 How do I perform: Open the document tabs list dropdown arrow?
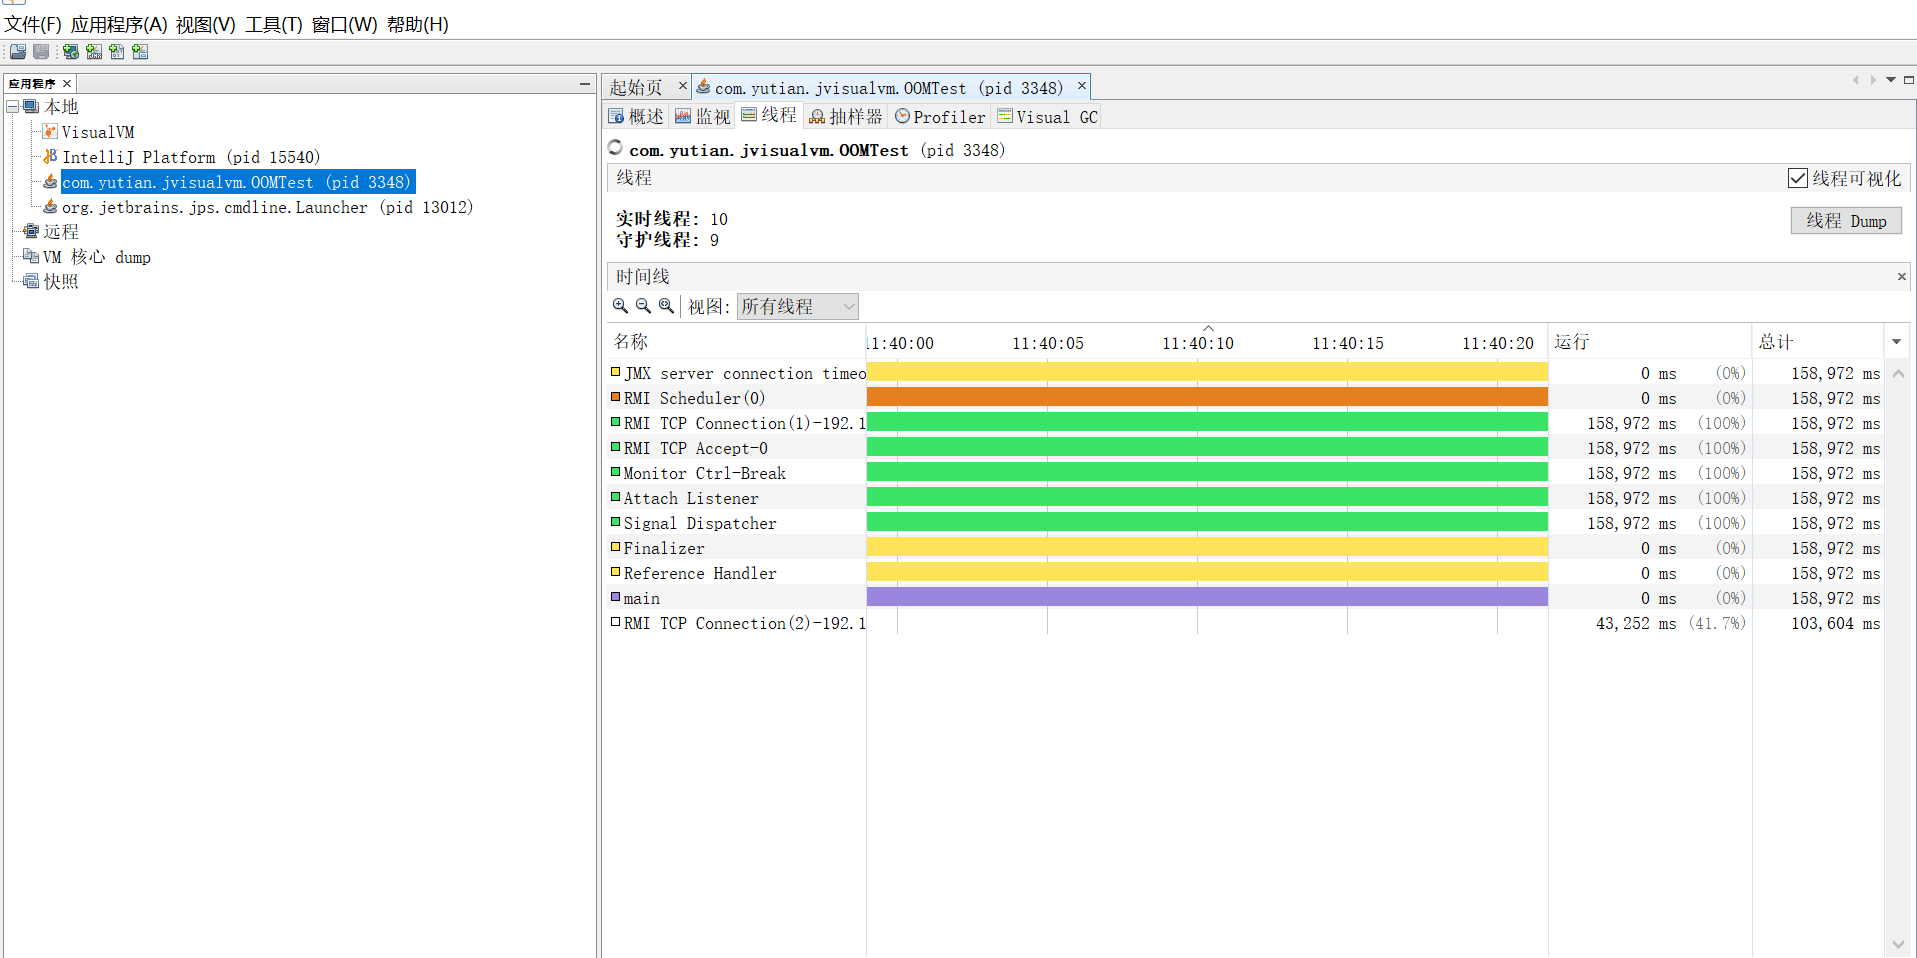click(x=1891, y=80)
